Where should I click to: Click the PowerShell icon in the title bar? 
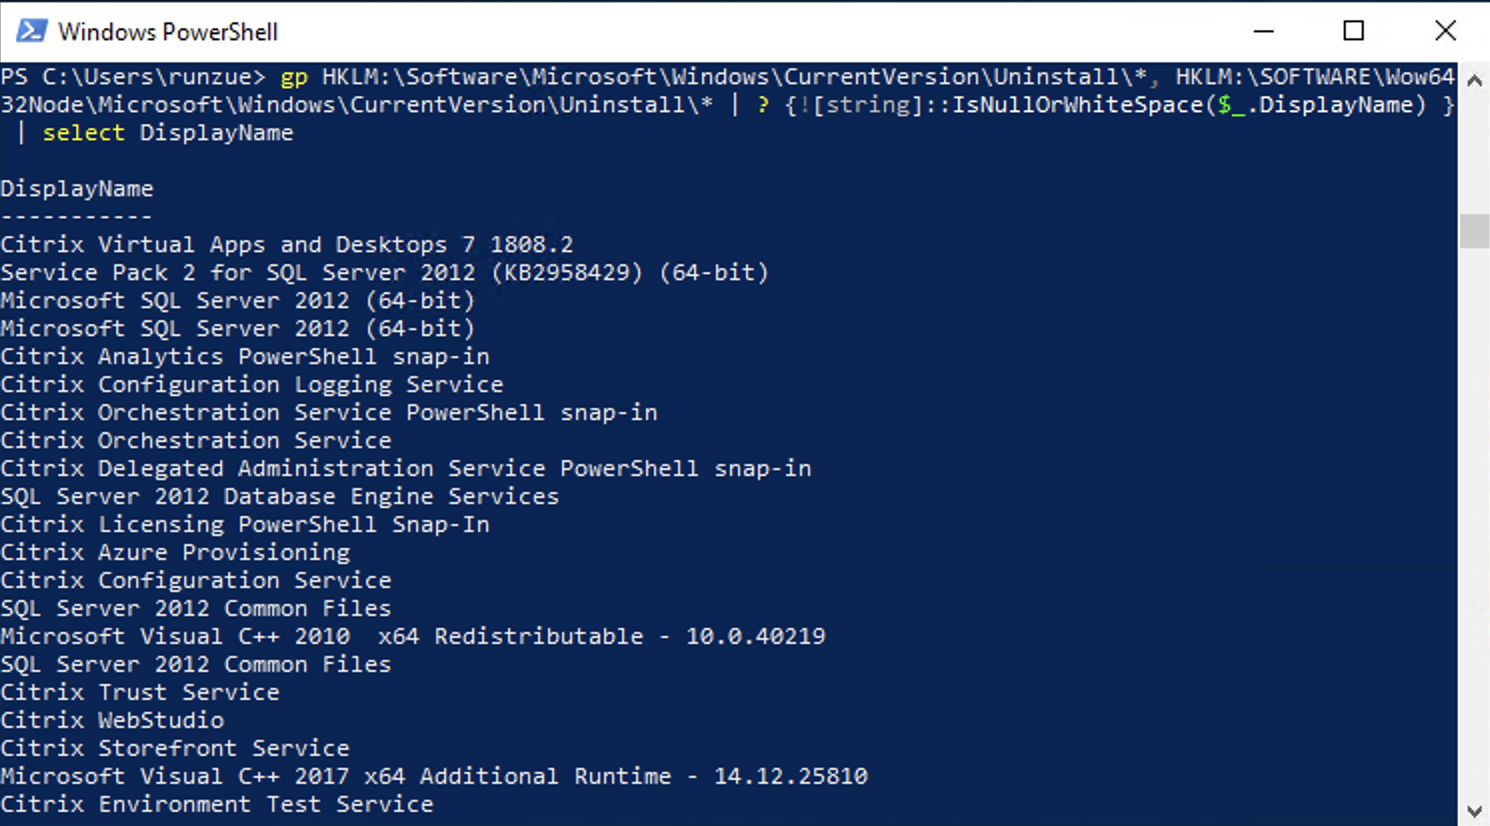click(x=33, y=31)
